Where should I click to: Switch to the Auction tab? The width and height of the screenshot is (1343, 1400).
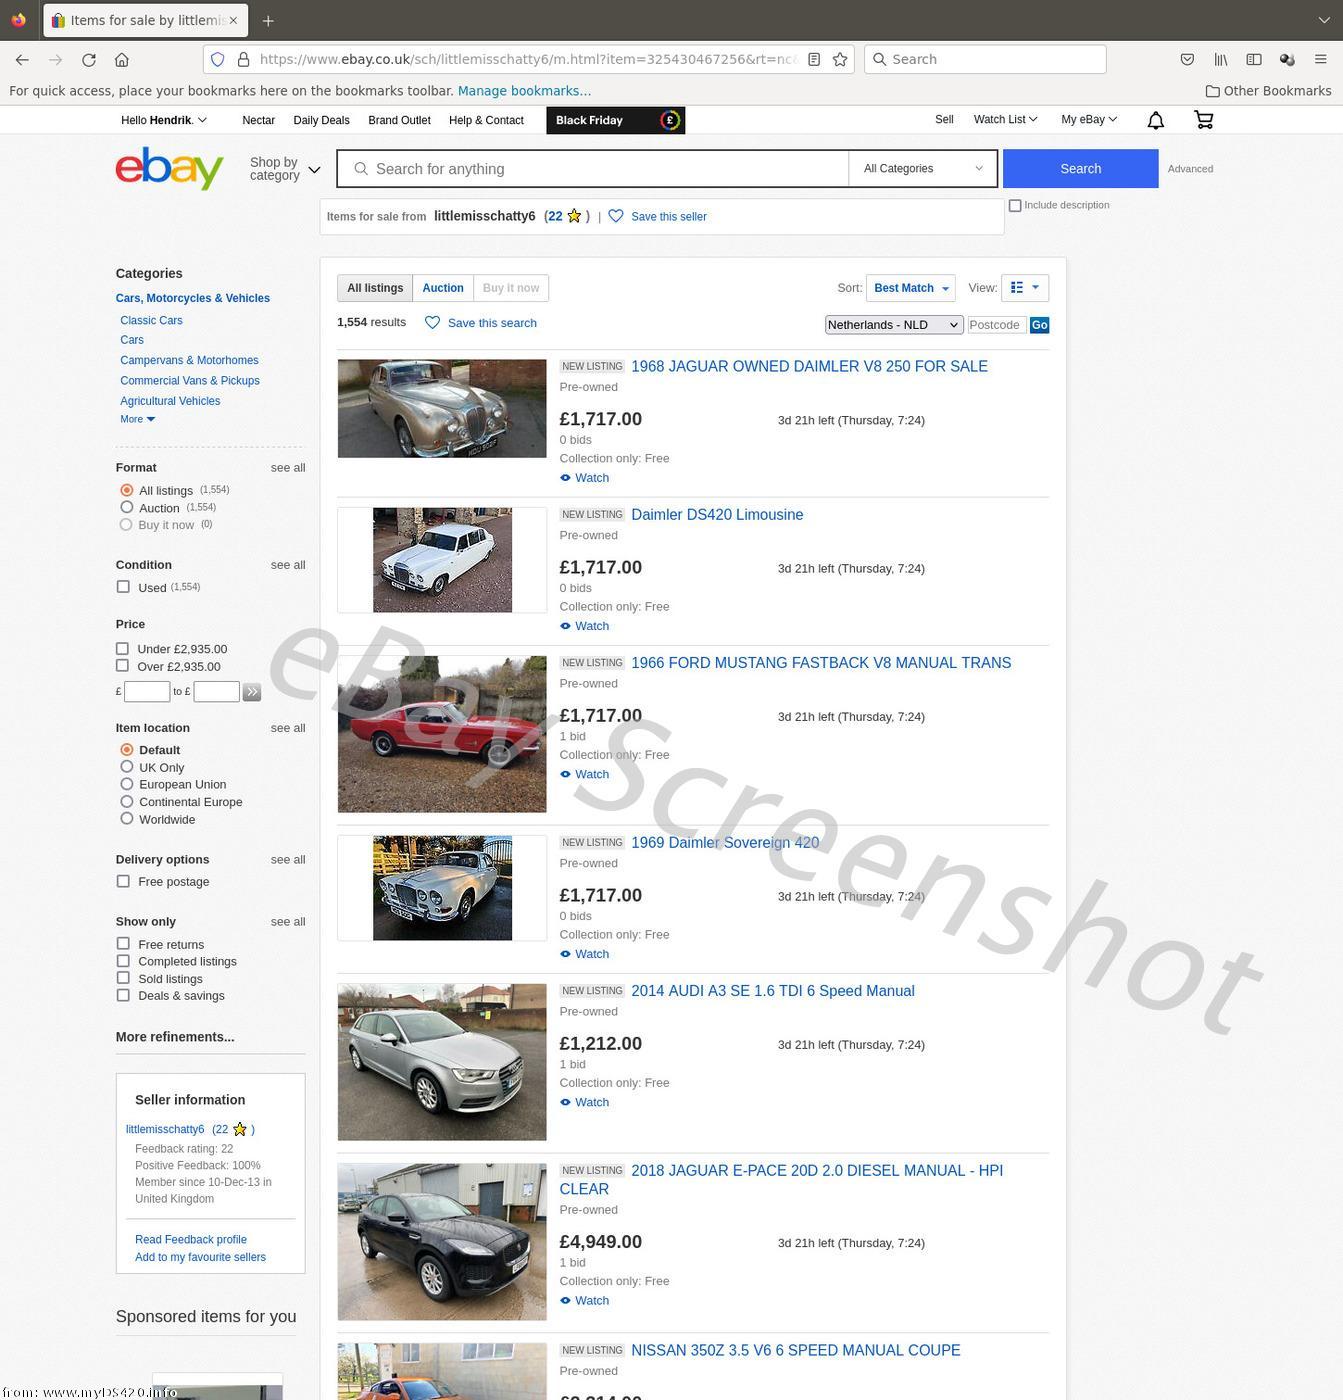[442, 288]
